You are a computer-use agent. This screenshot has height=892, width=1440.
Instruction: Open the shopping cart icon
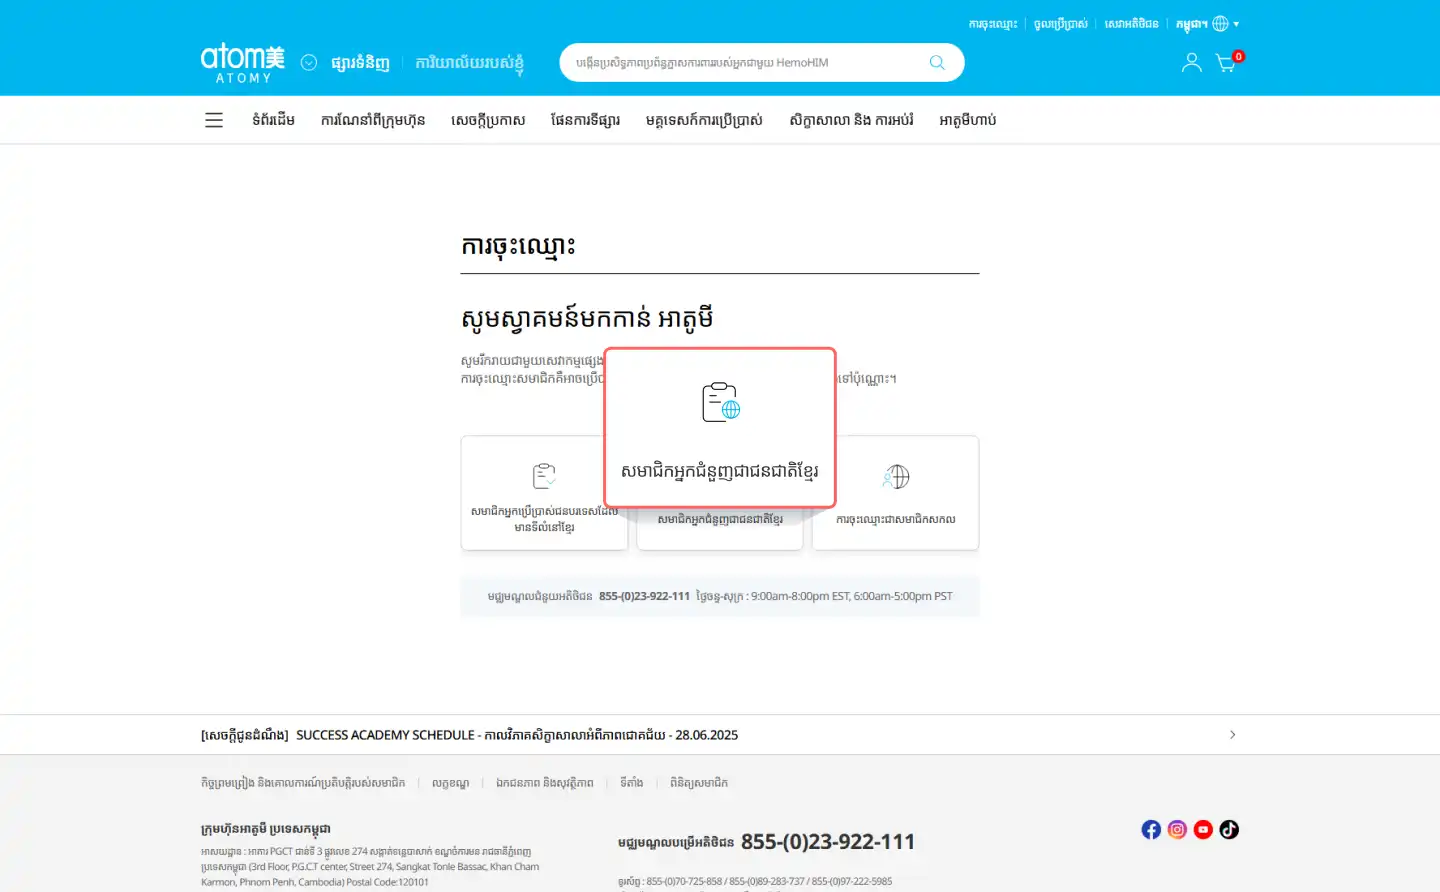pos(1225,63)
